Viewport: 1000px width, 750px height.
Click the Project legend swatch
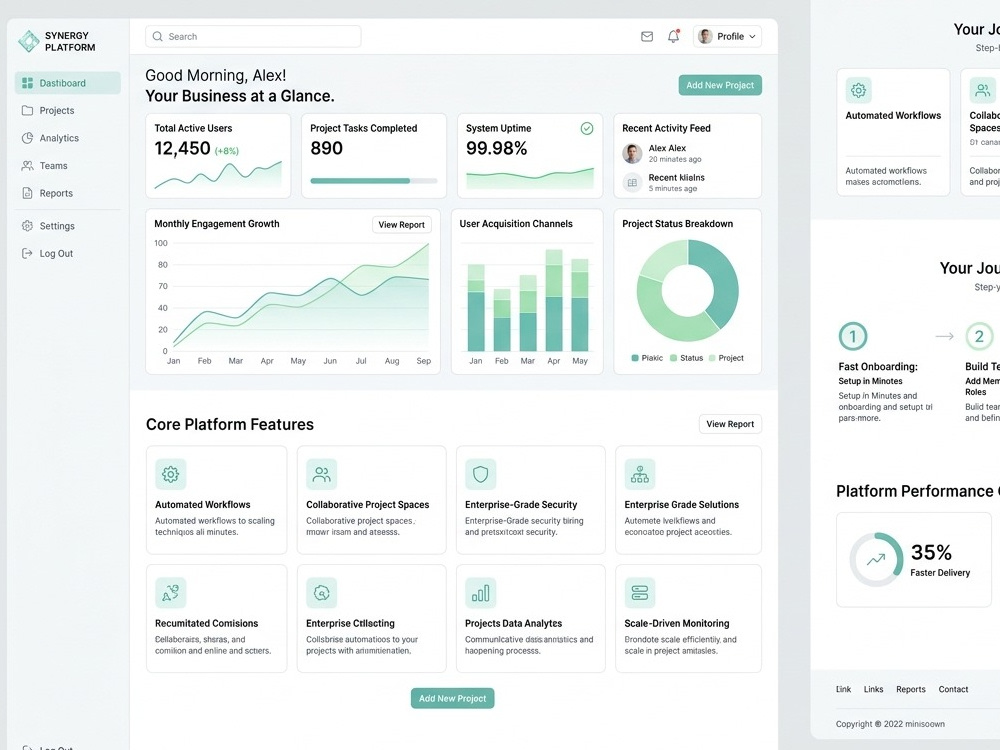point(712,358)
